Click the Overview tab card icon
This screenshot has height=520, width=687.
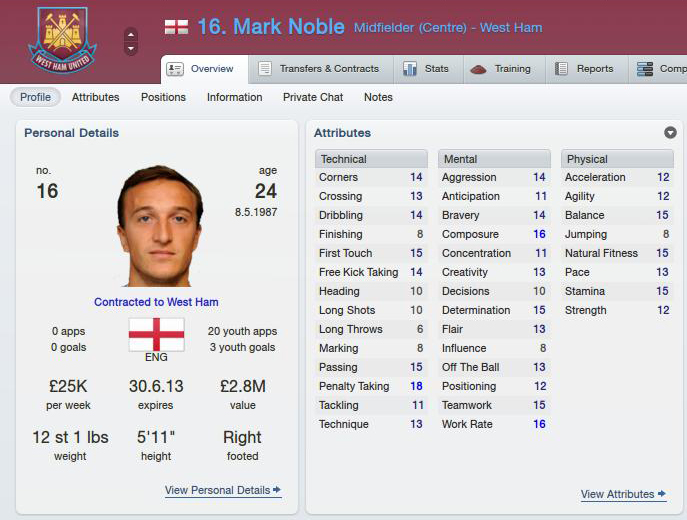[x=175, y=69]
